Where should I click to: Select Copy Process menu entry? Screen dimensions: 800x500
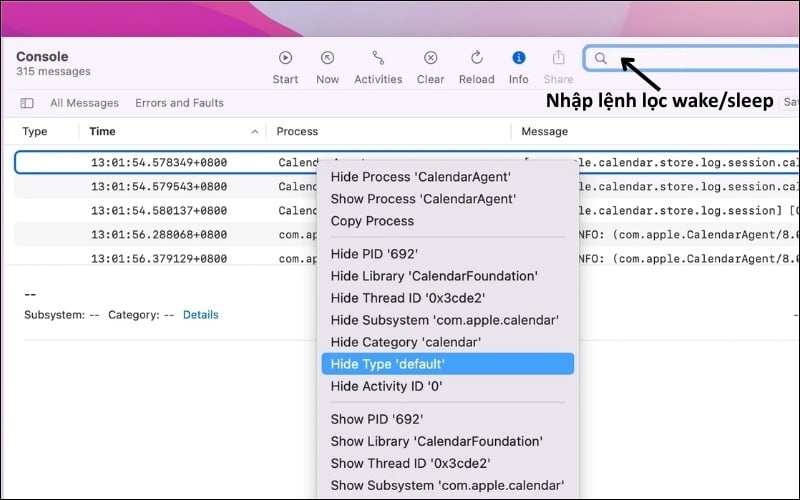372,221
